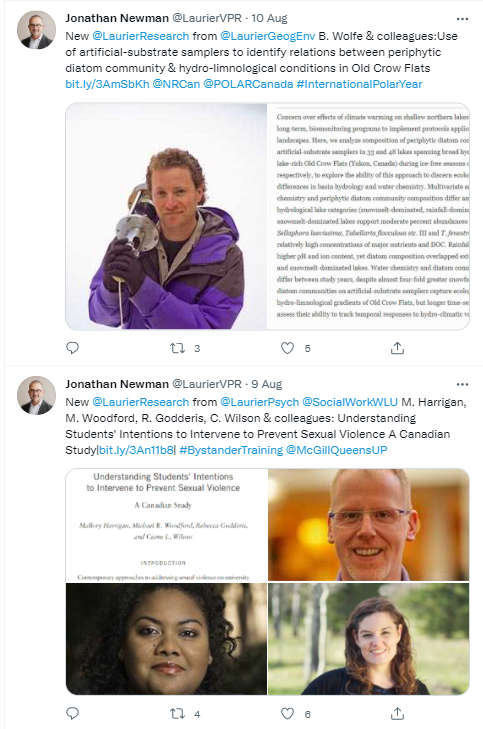Open the bit.ly/3An11b8 link

[x=136, y=450]
